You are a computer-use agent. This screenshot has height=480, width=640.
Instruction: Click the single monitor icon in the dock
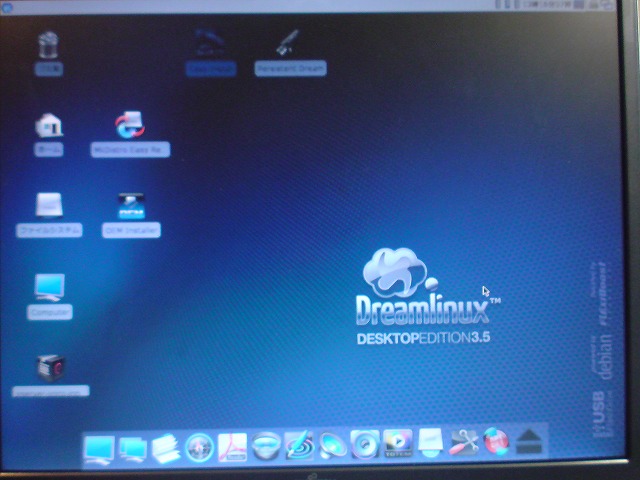coord(99,450)
